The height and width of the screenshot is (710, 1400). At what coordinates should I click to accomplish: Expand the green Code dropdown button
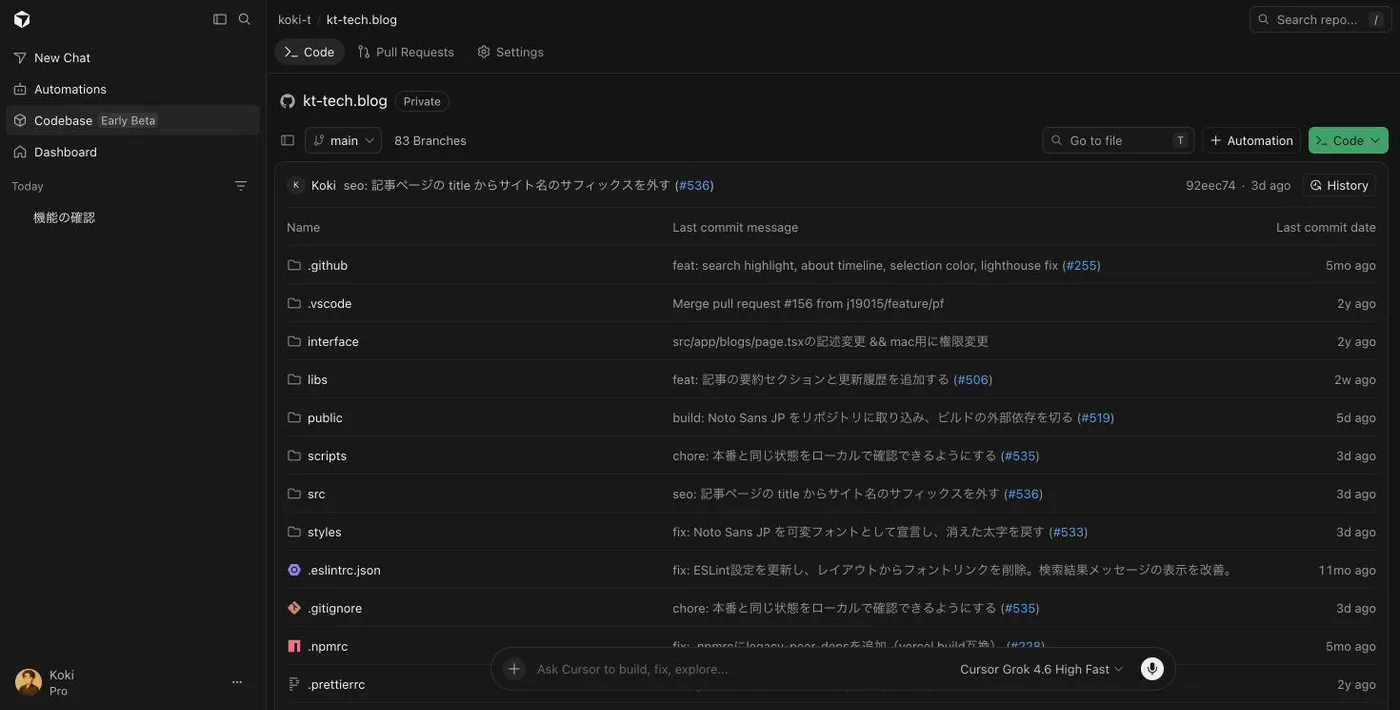[x=1348, y=140]
